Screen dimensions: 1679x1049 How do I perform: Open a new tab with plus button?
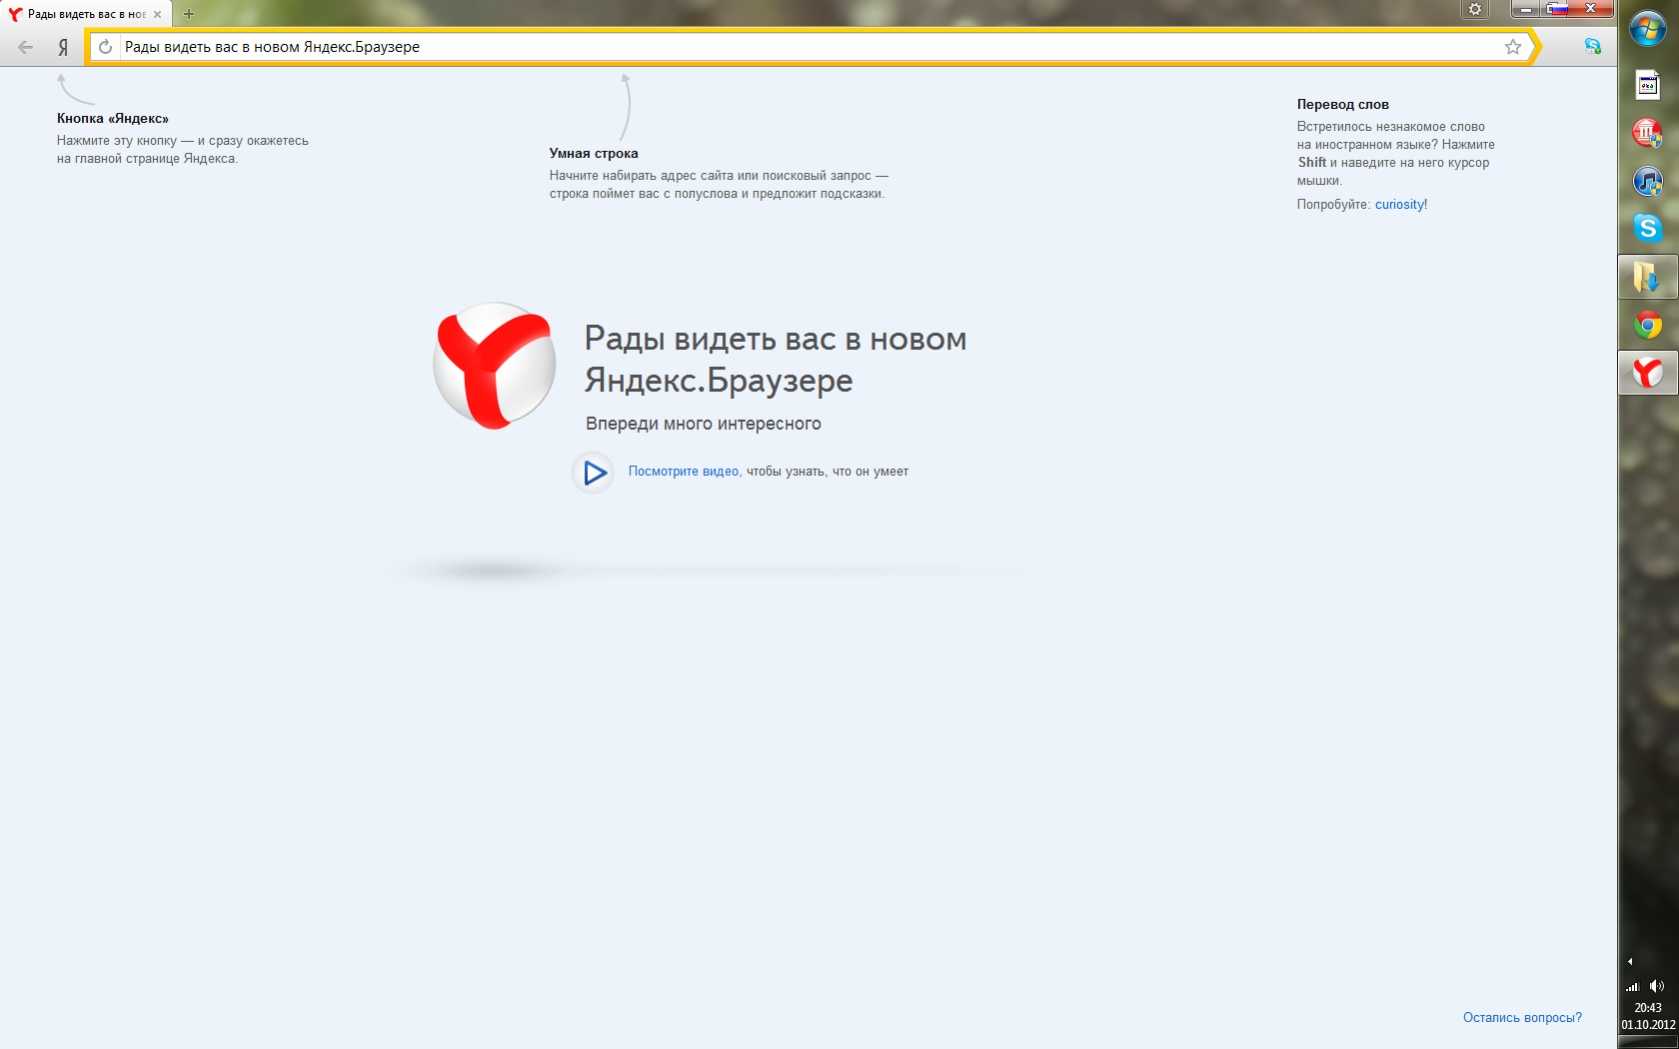pos(189,14)
